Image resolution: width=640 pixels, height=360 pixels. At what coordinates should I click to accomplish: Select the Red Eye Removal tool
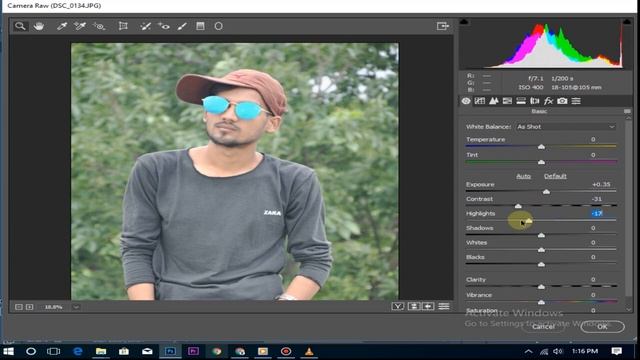[x=164, y=26]
